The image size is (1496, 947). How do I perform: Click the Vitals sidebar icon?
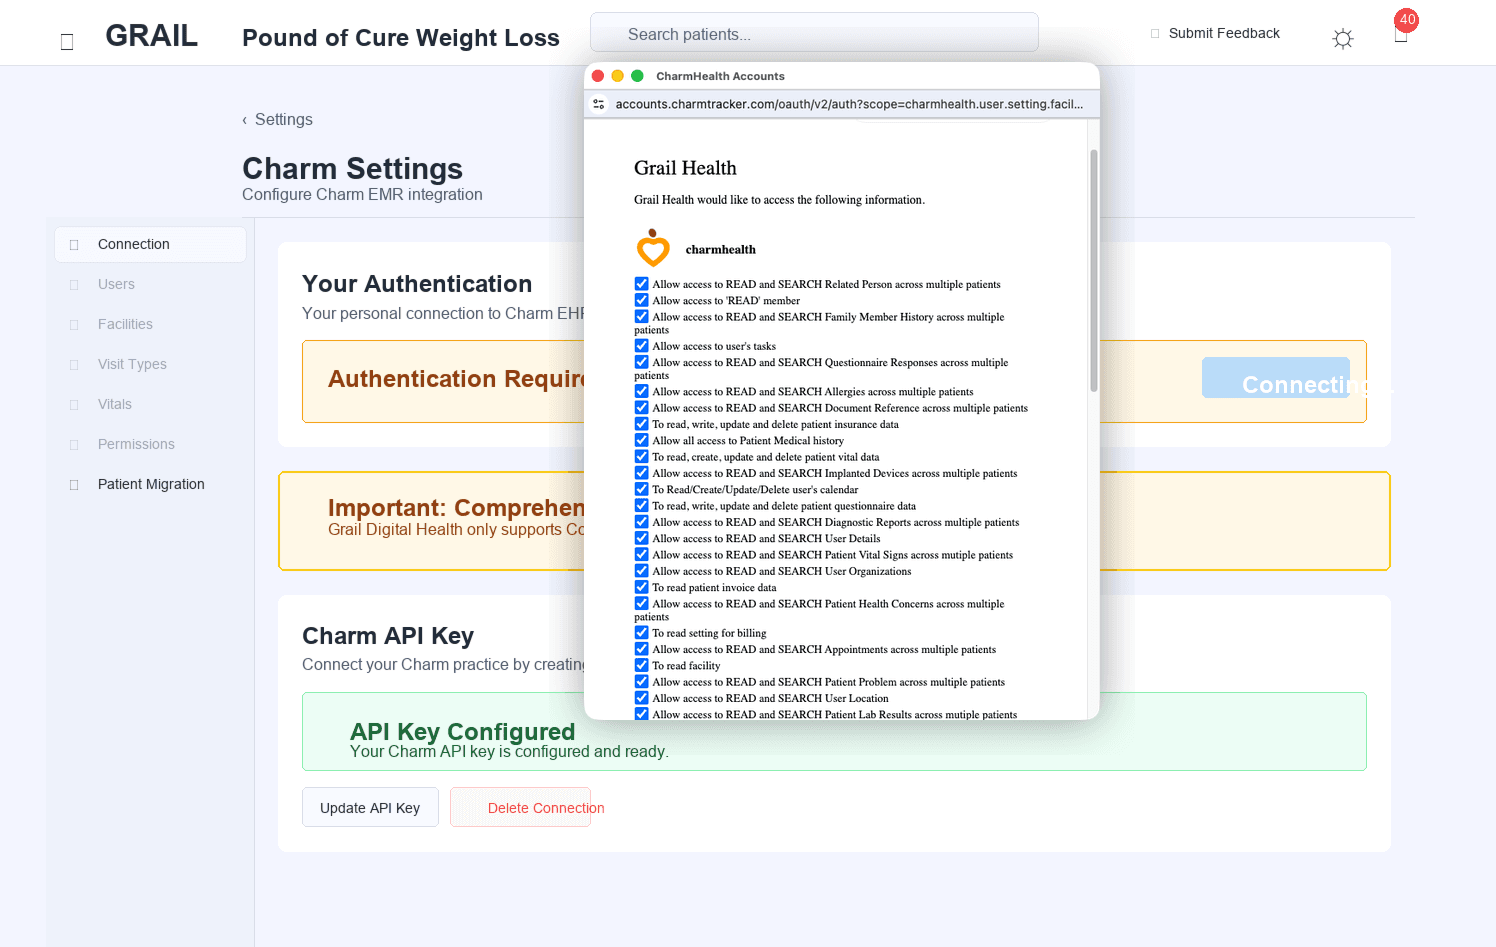[x=74, y=405]
